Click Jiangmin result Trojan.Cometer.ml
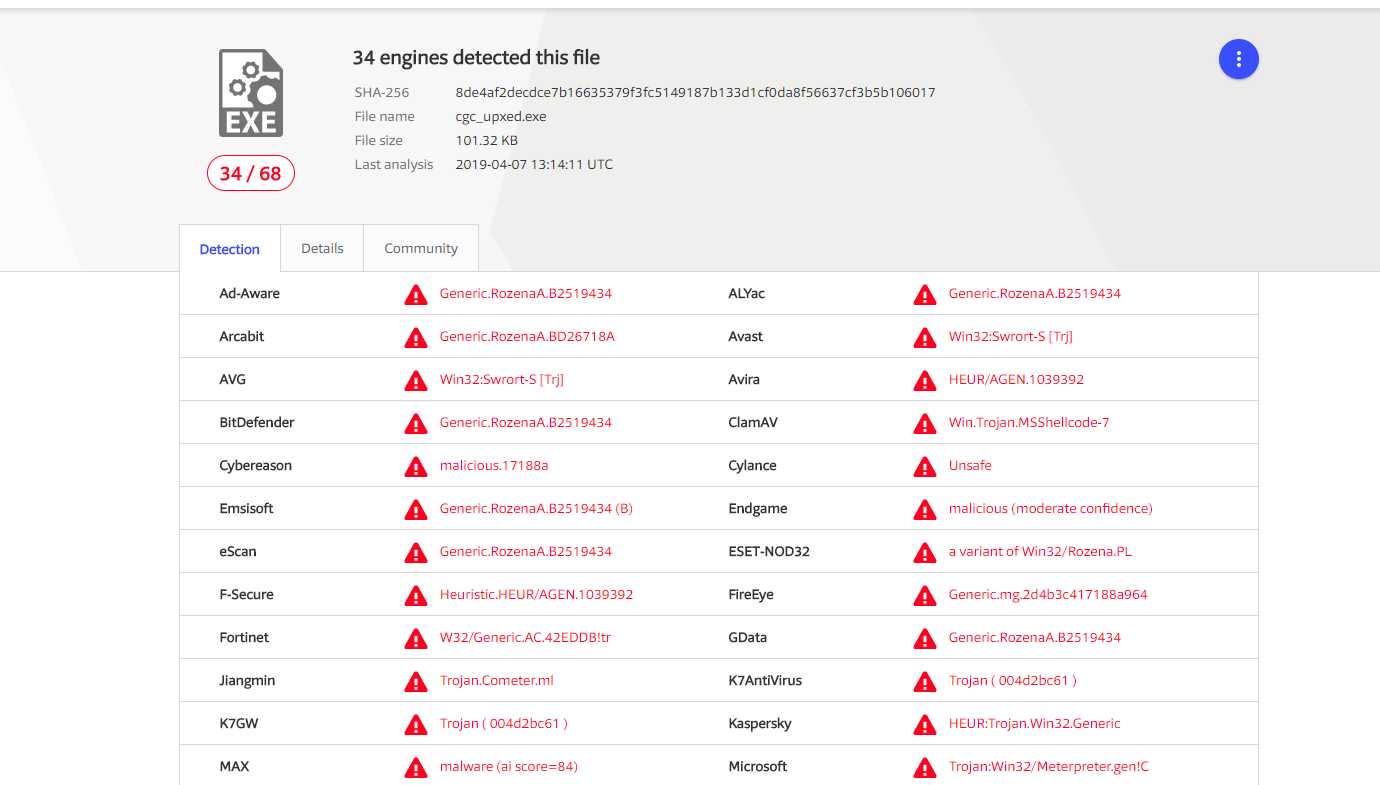 click(497, 680)
